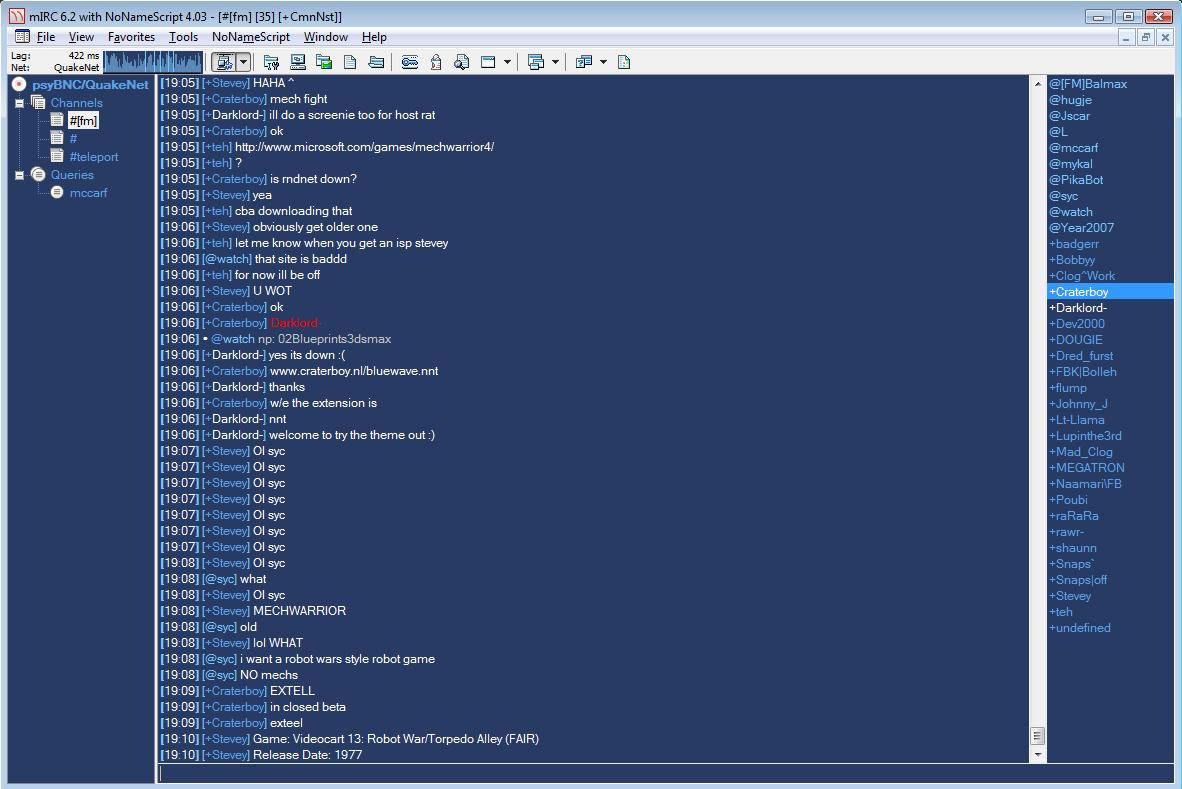The image size is (1182, 789).
Task: Click the help windows toolbar icon
Action: click(583, 62)
